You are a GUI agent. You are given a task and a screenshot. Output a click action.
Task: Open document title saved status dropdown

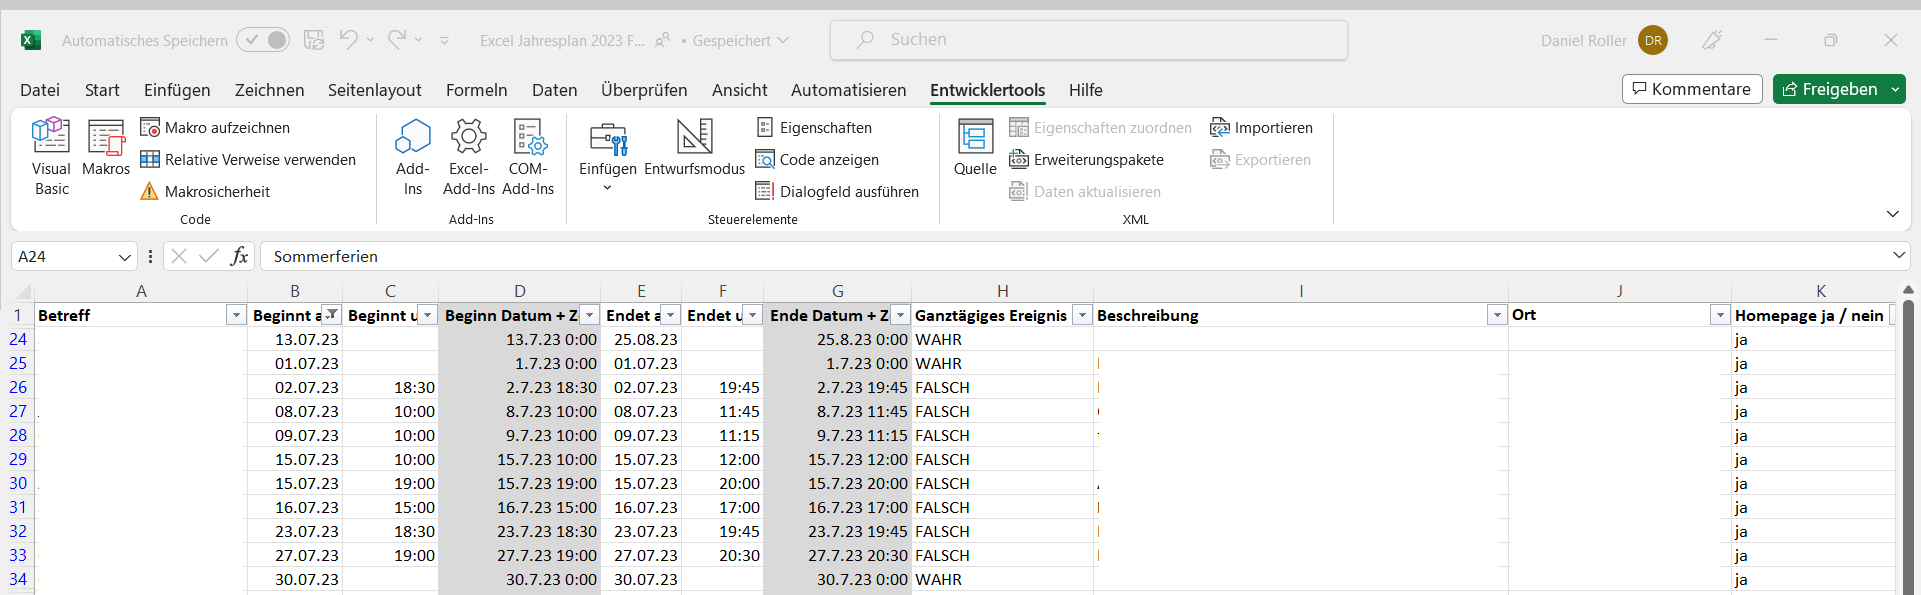(741, 41)
